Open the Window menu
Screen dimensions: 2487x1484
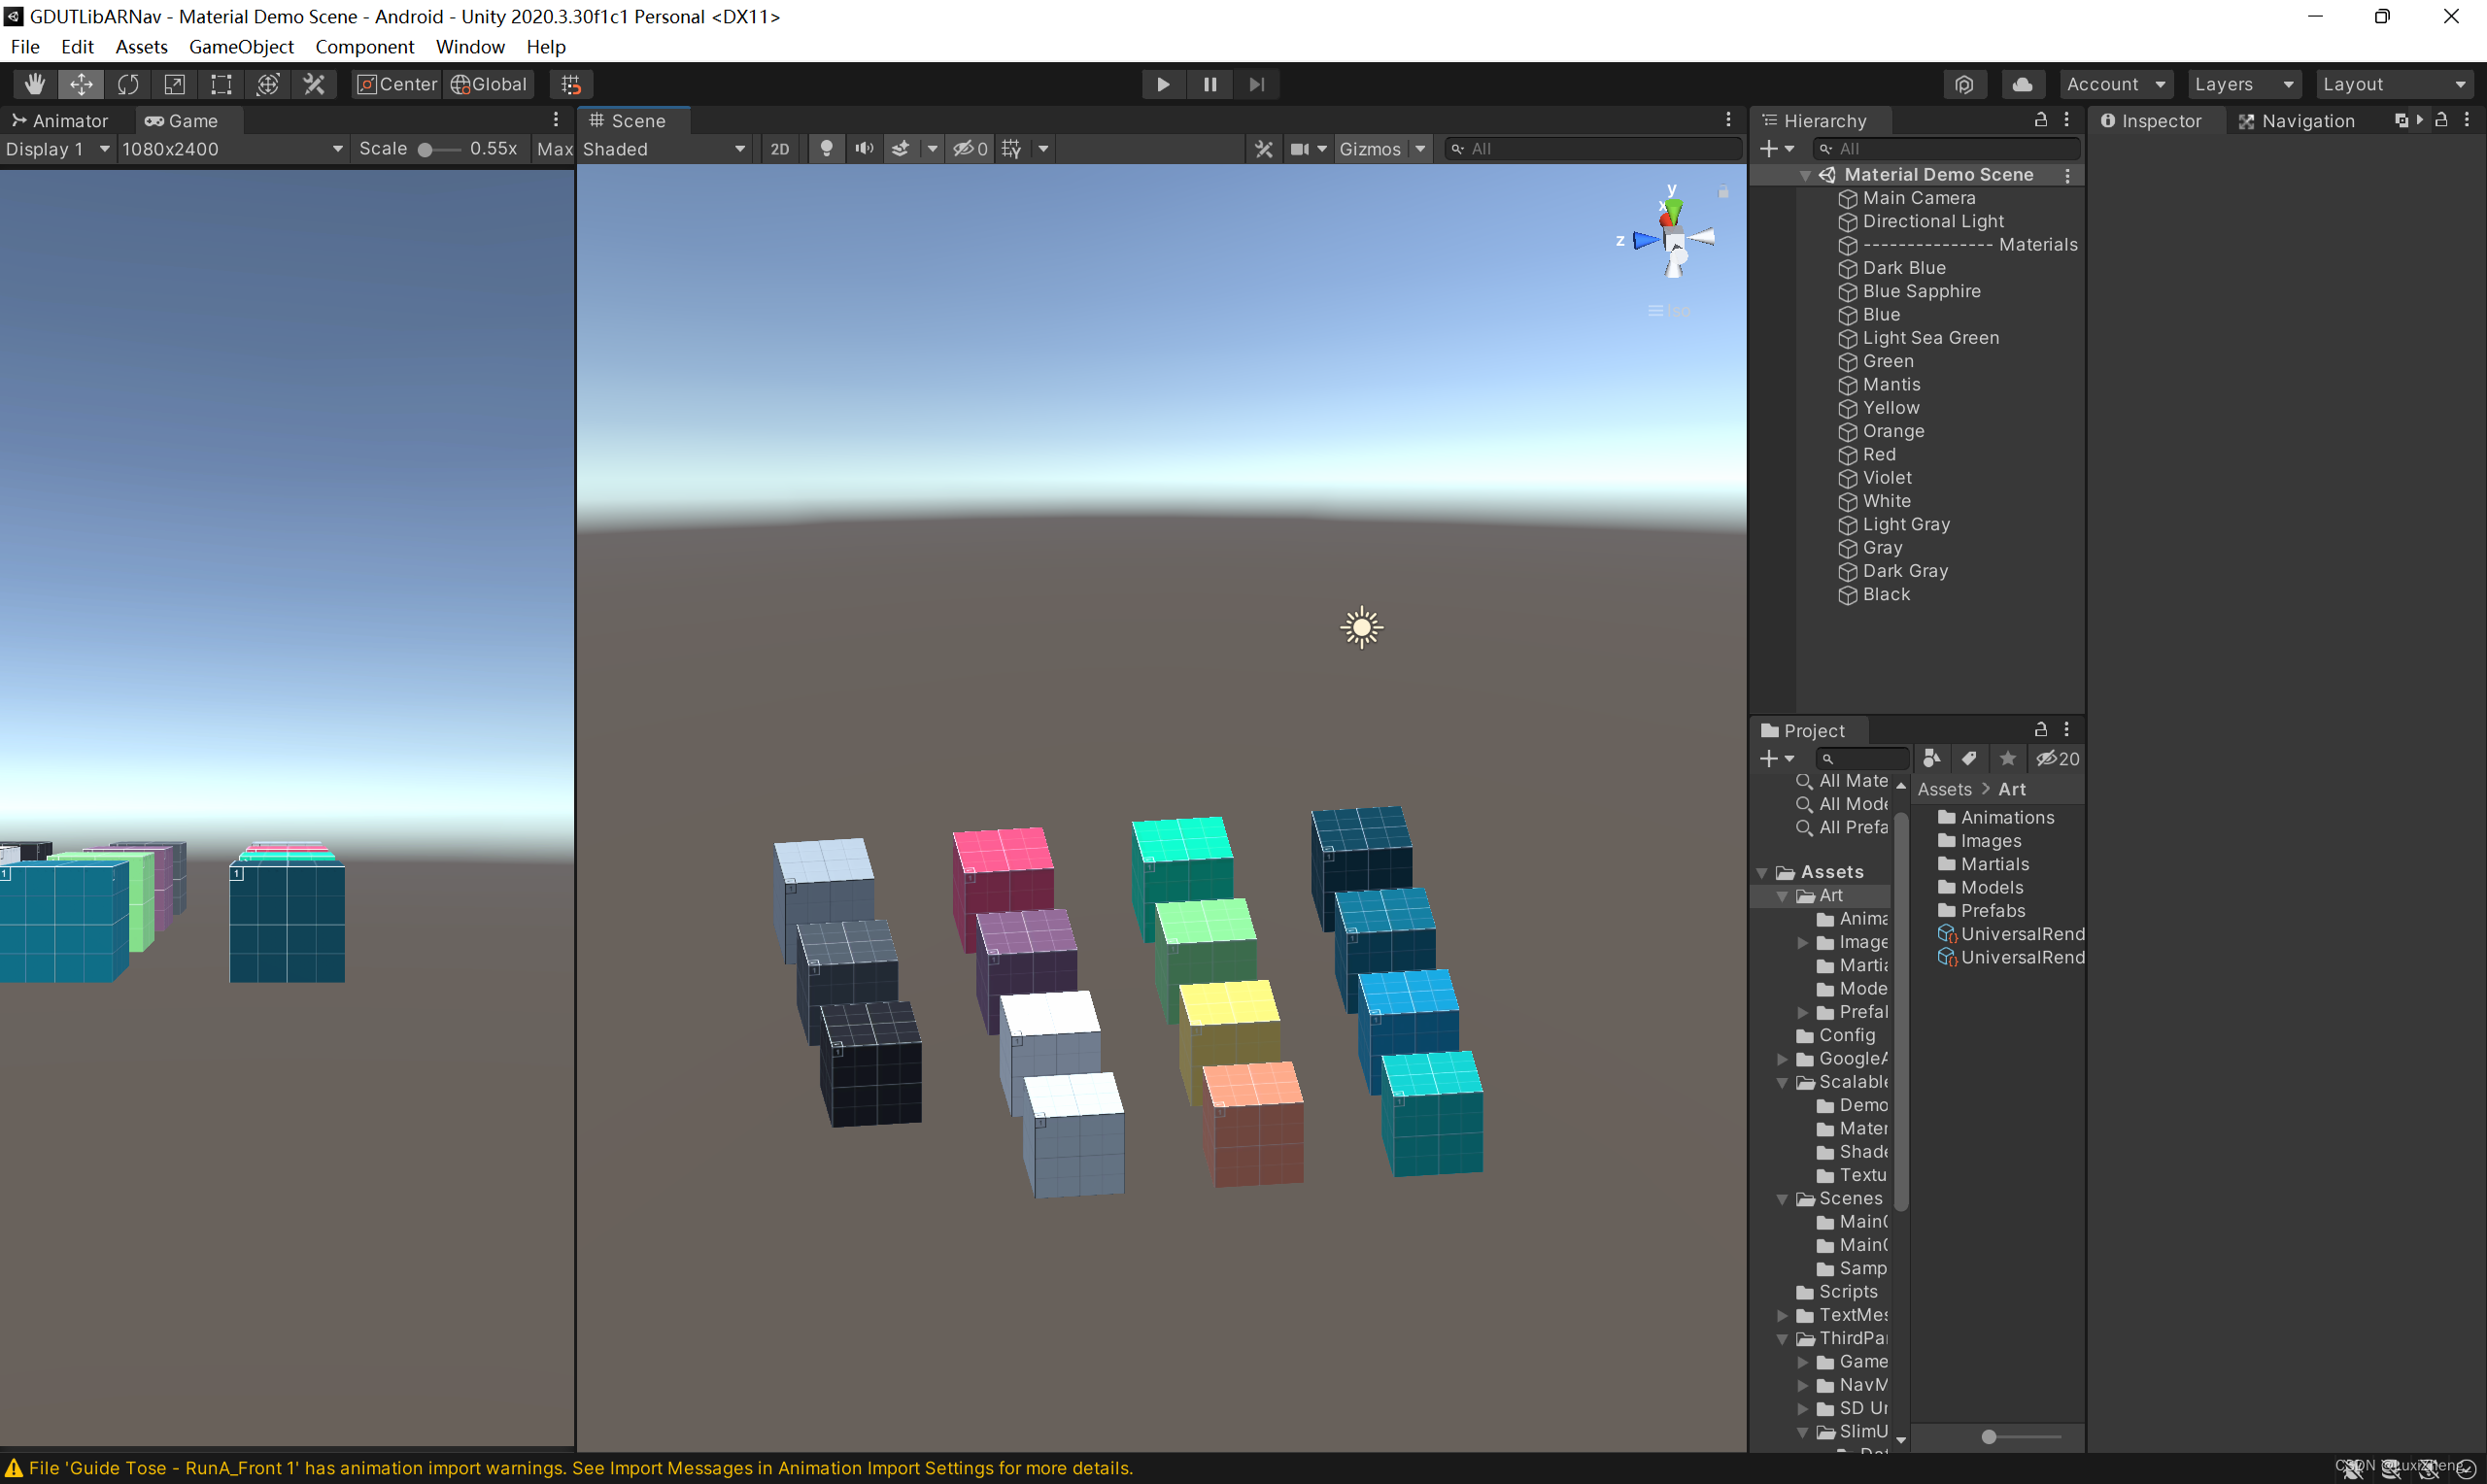[x=470, y=46]
